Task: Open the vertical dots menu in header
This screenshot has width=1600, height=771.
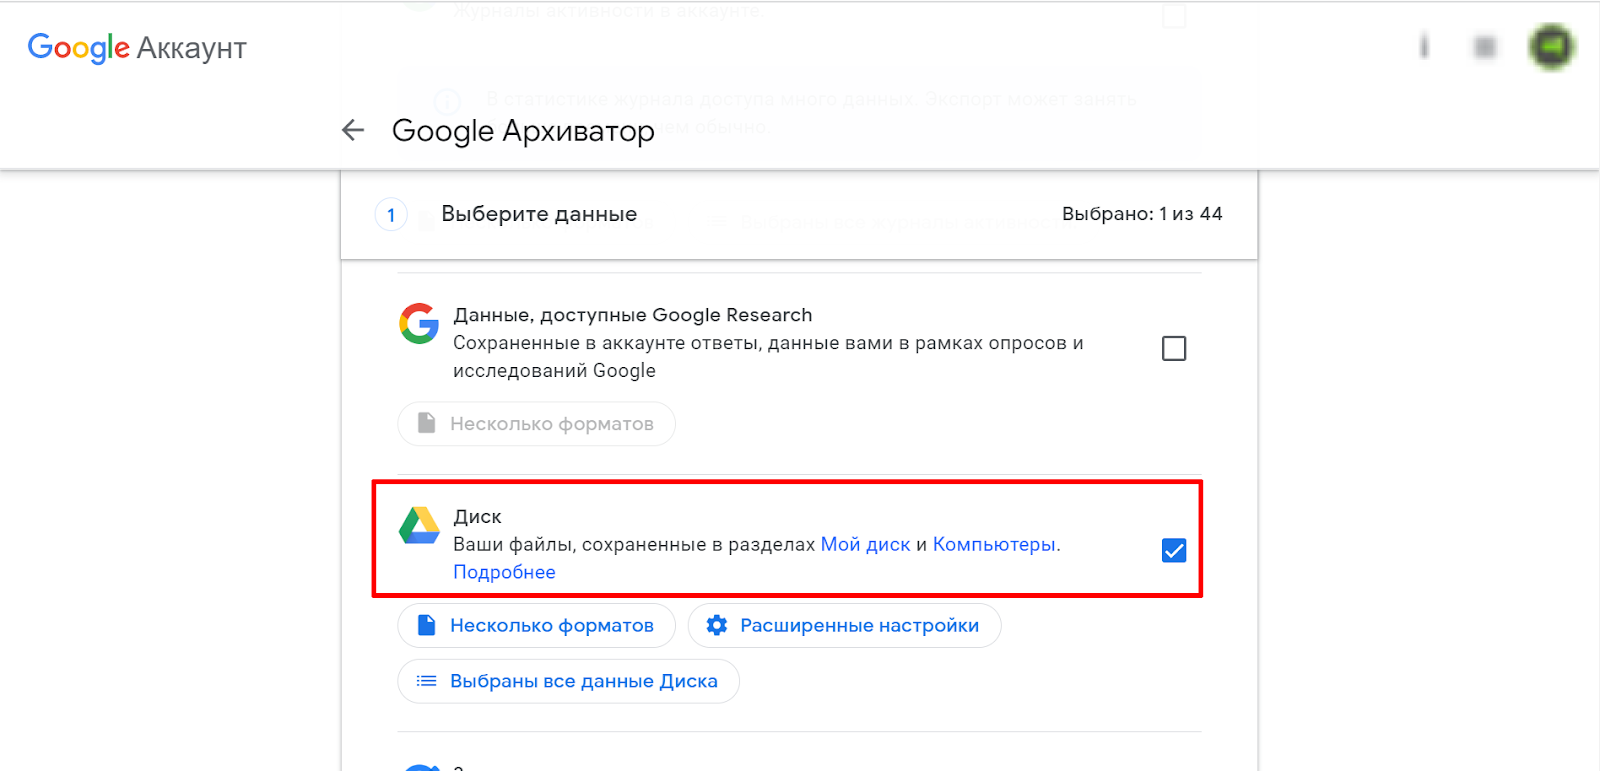Action: [x=1424, y=46]
